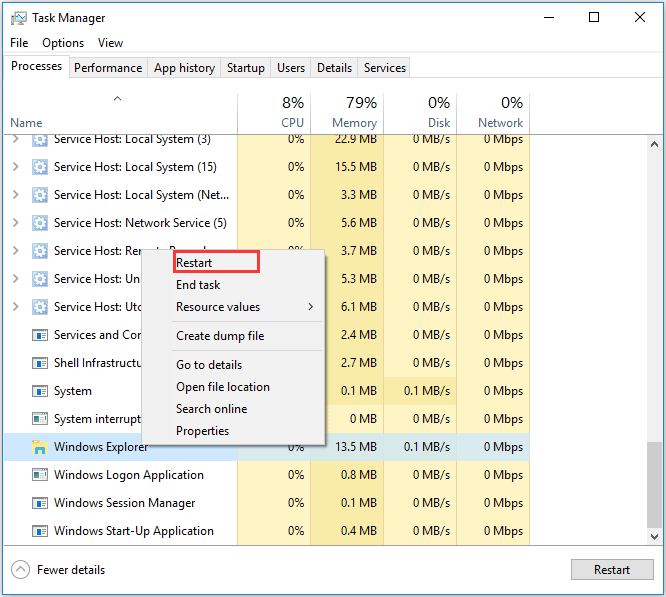Viewport: 666px width, 597px height.
Task: Switch to the Users tab
Action: (291, 68)
